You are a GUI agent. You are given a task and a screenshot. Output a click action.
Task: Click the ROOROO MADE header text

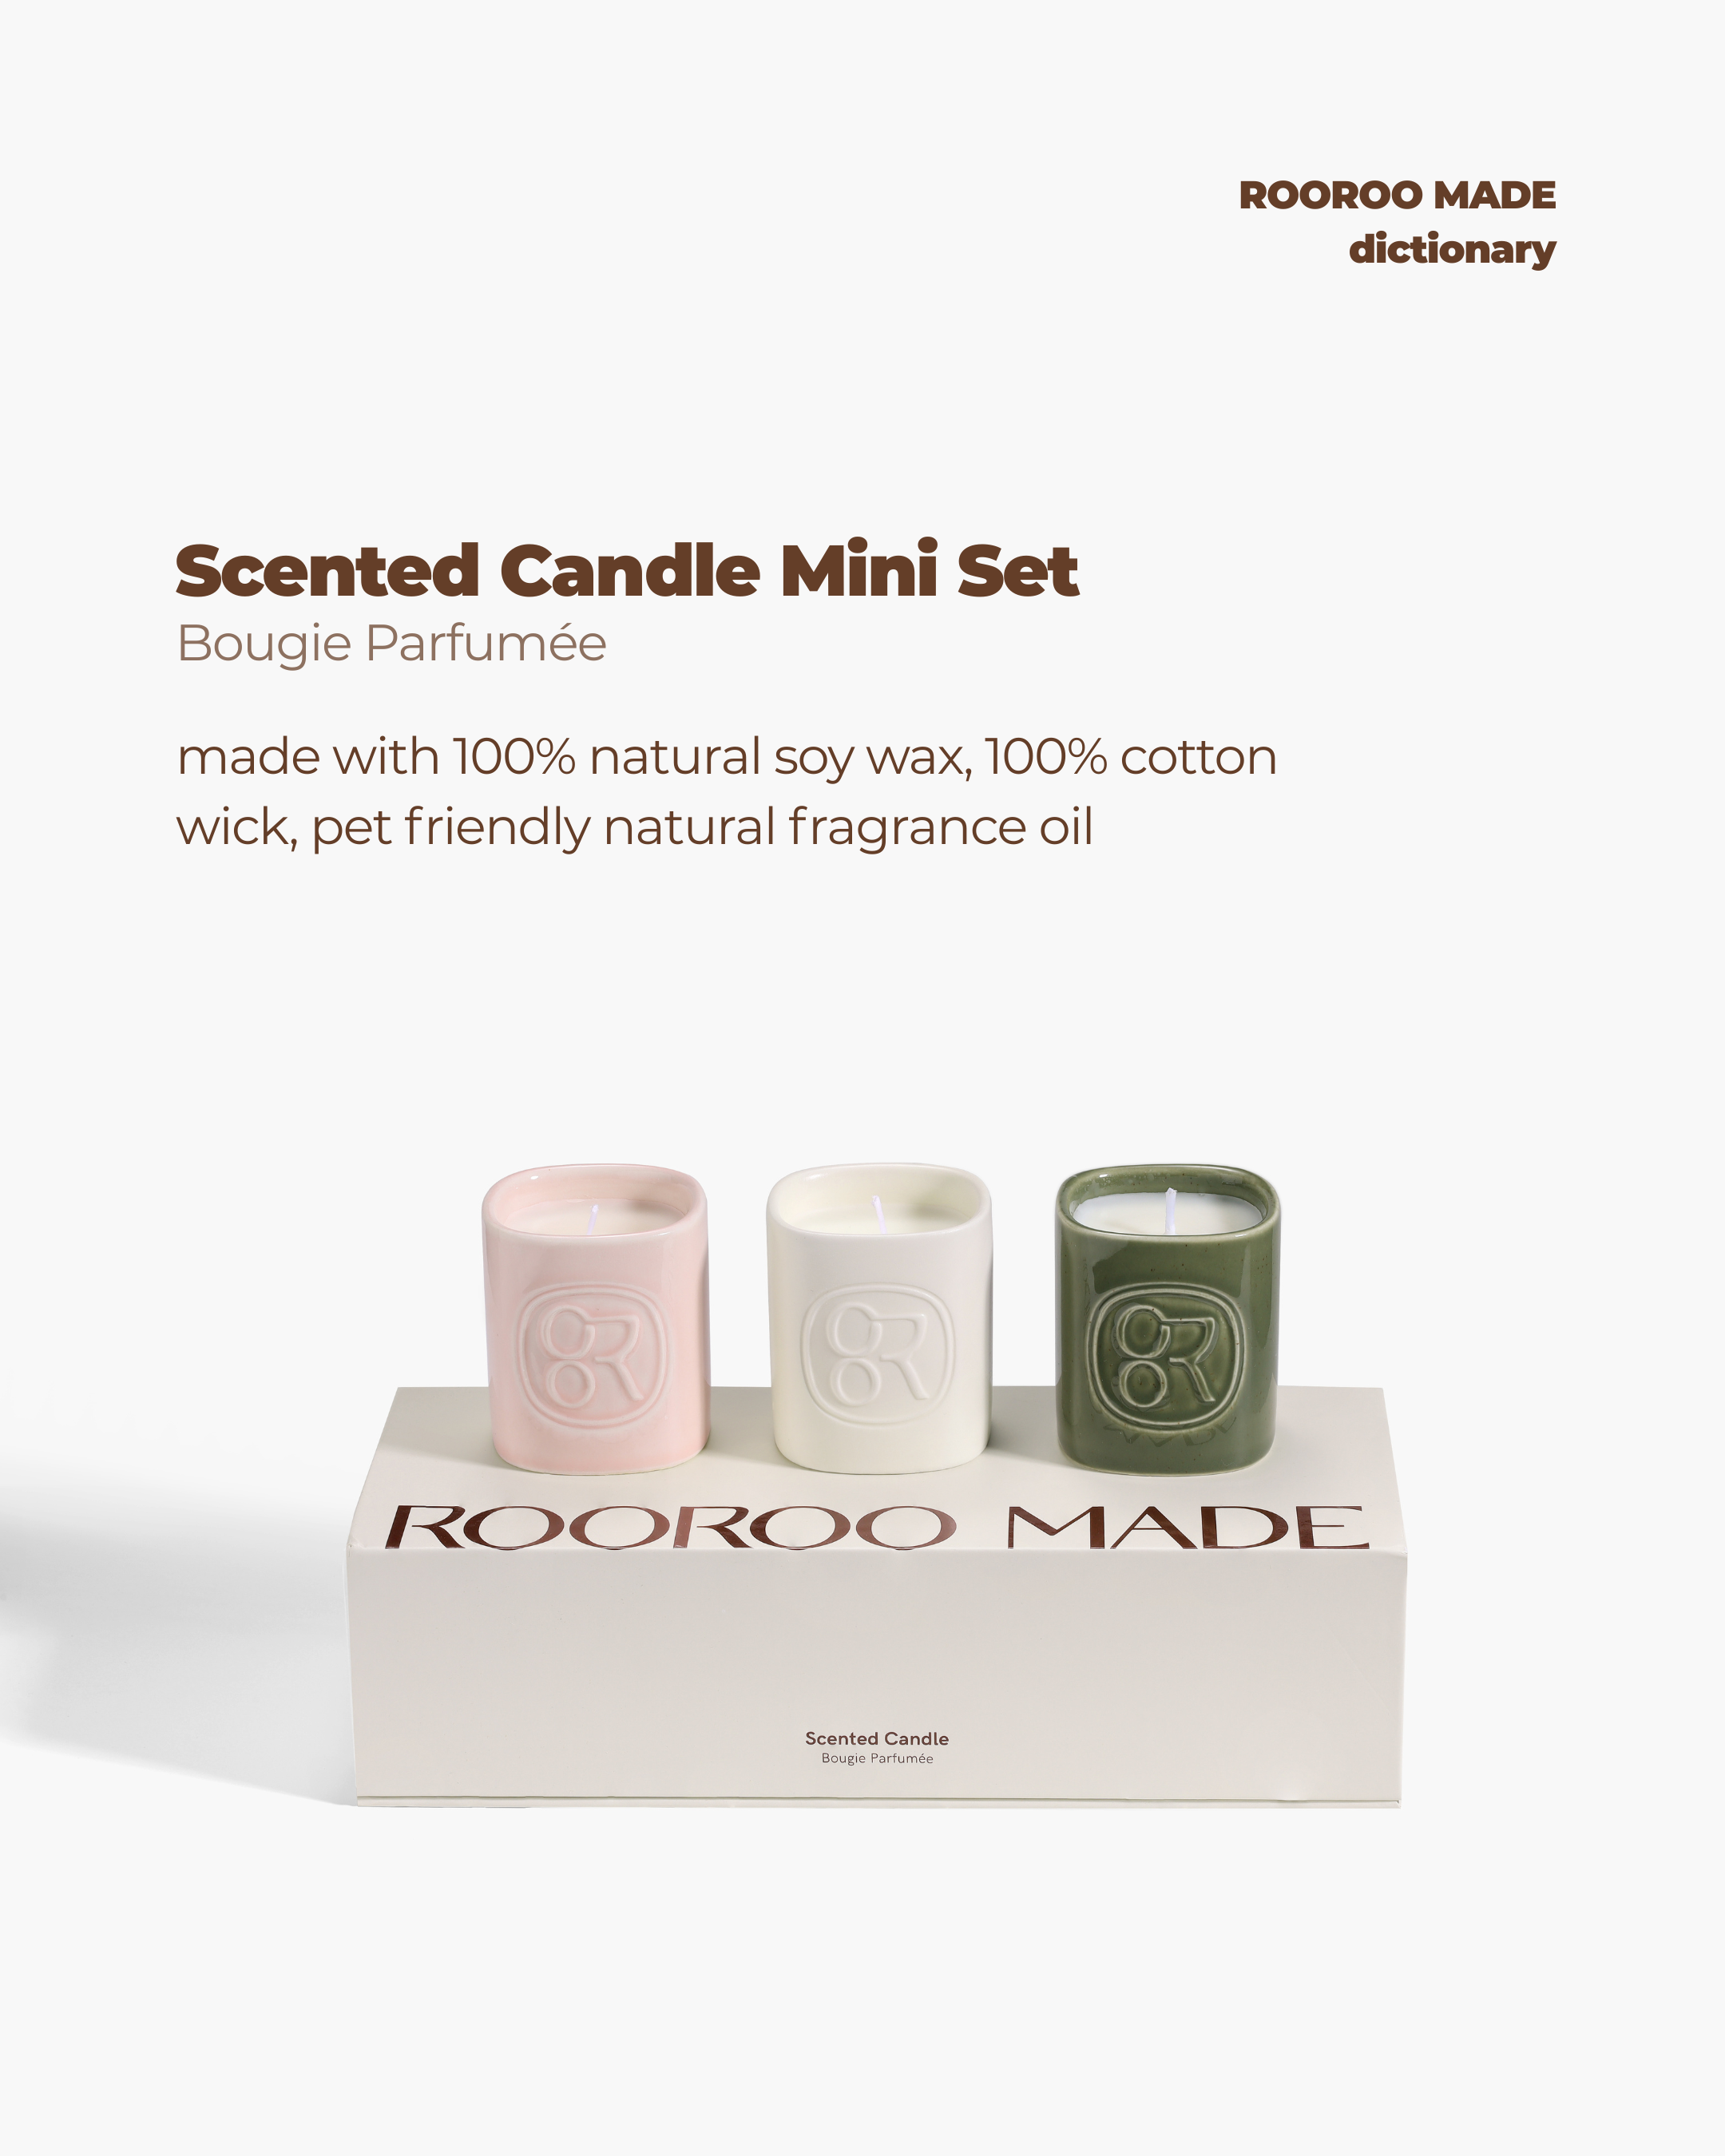click(1397, 195)
